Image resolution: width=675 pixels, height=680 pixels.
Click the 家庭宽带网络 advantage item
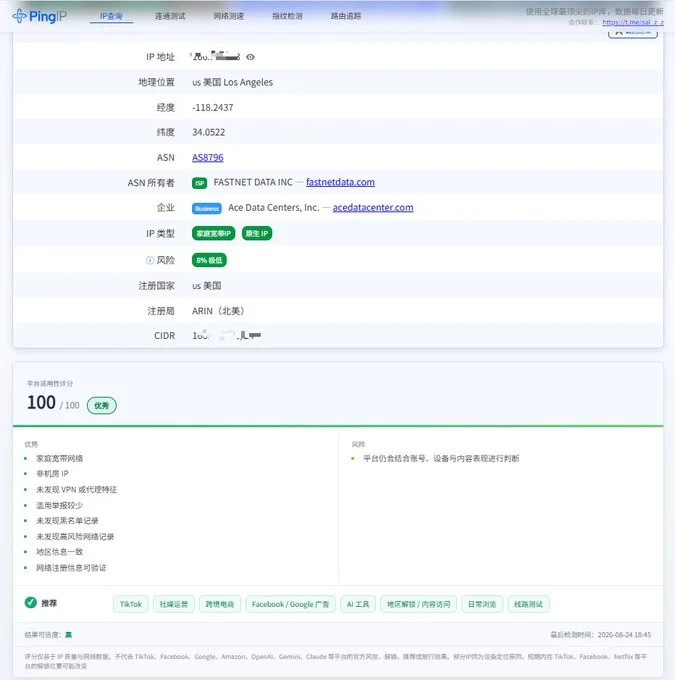tap(59, 458)
